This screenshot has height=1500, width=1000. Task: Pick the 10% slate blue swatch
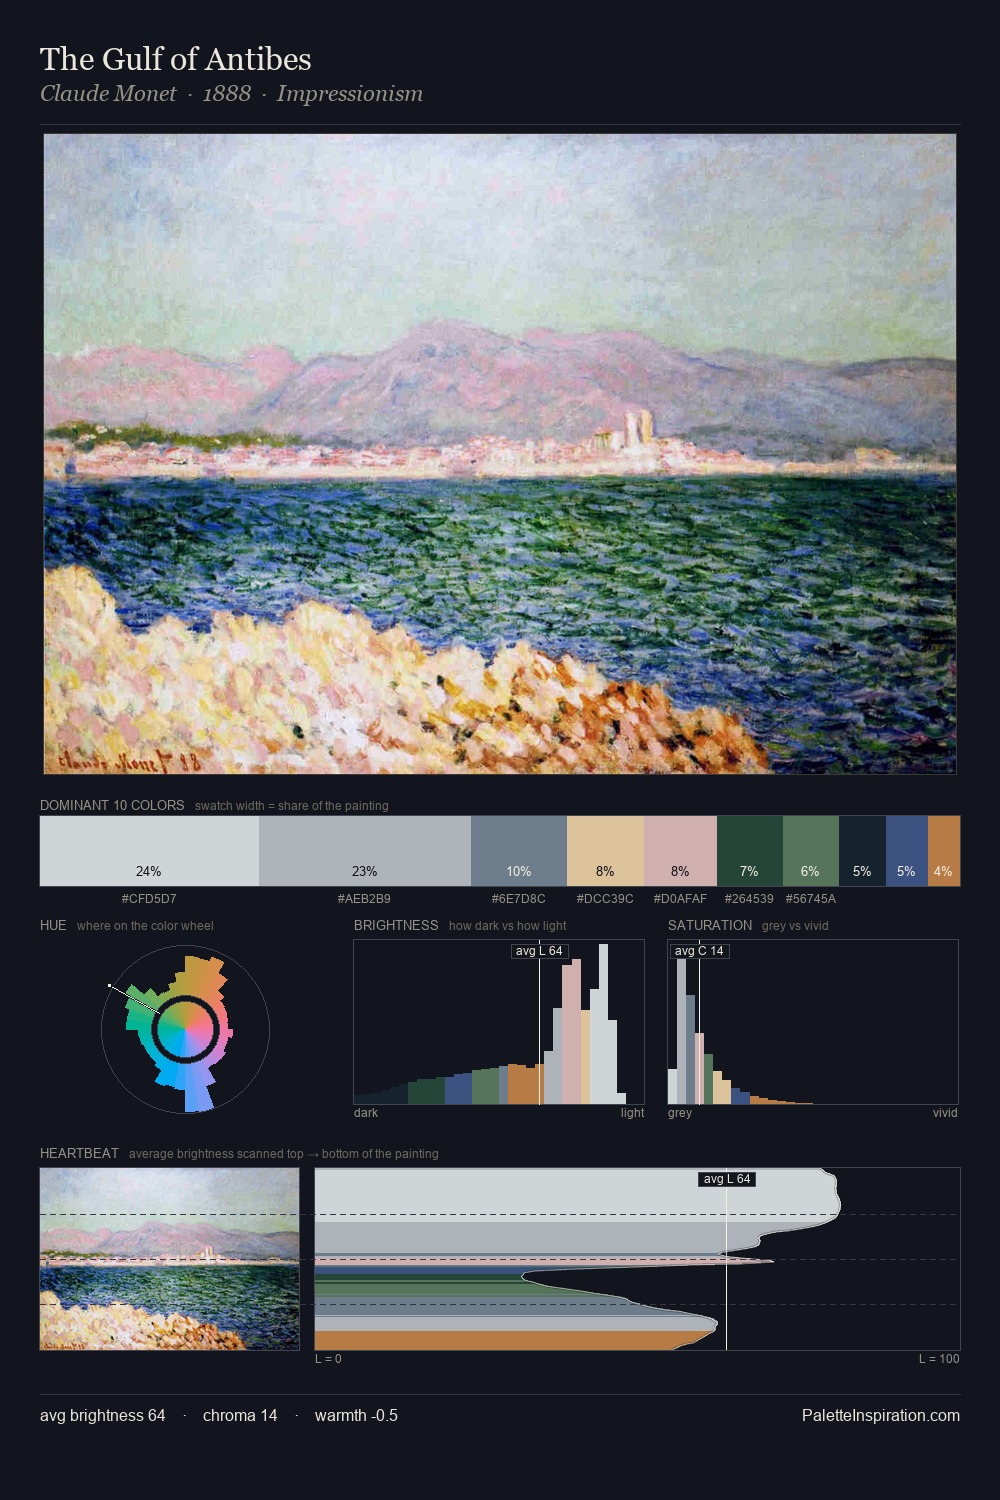519,851
